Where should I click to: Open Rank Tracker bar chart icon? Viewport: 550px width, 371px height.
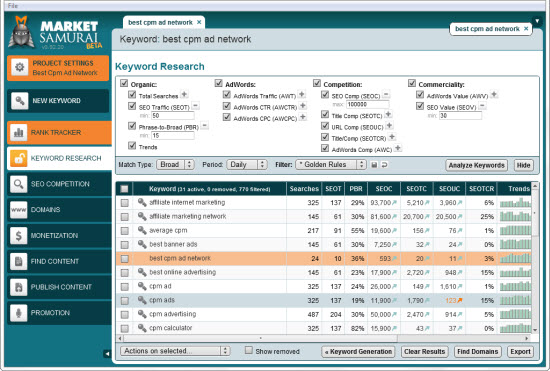19,133
